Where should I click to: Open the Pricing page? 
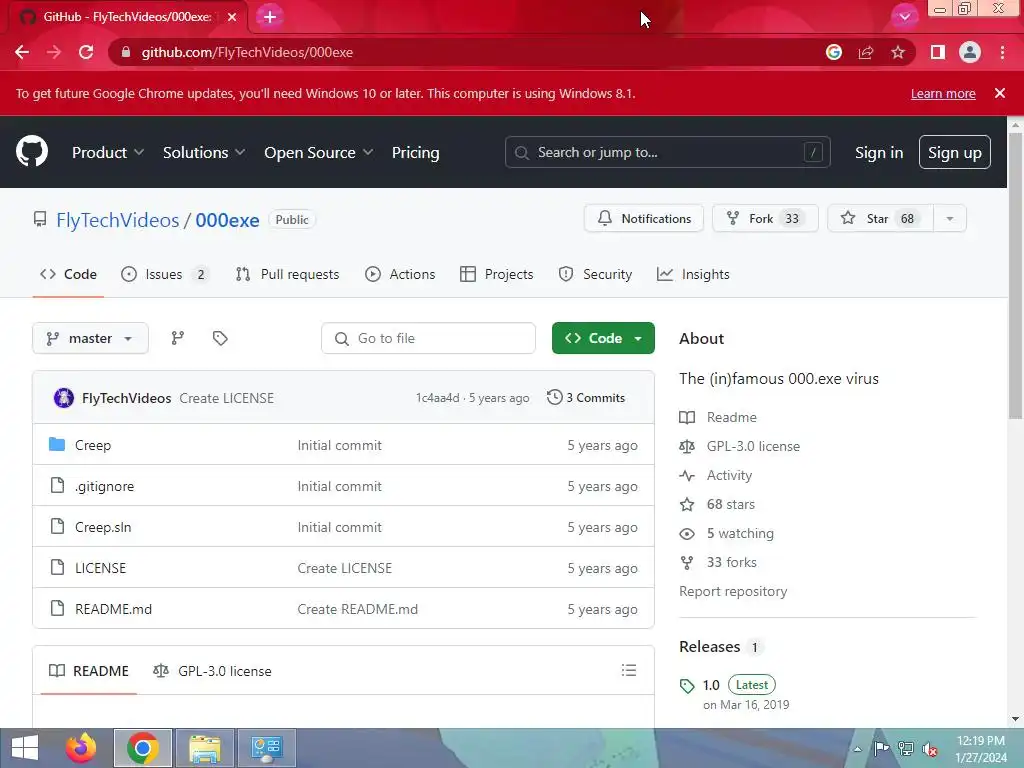point(415,152)
